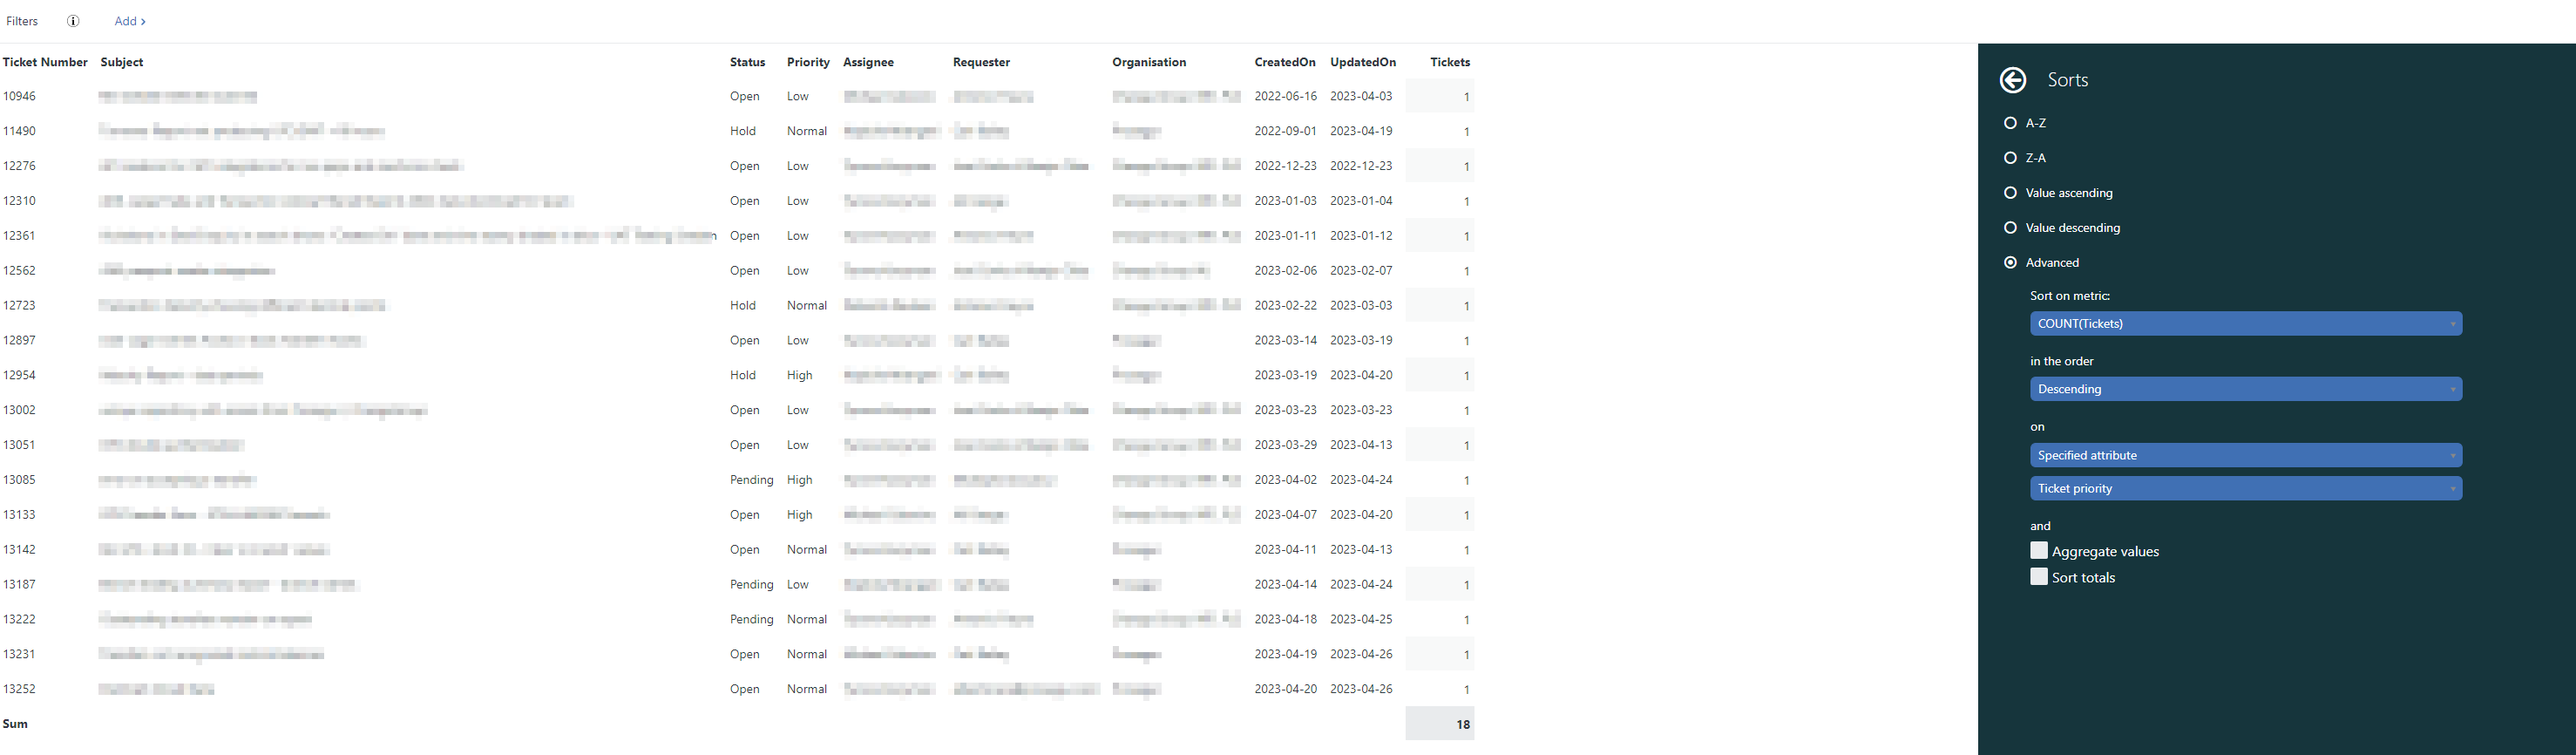Click the Status column header
Screen dimensions: 2576x755
coord(747,62)
